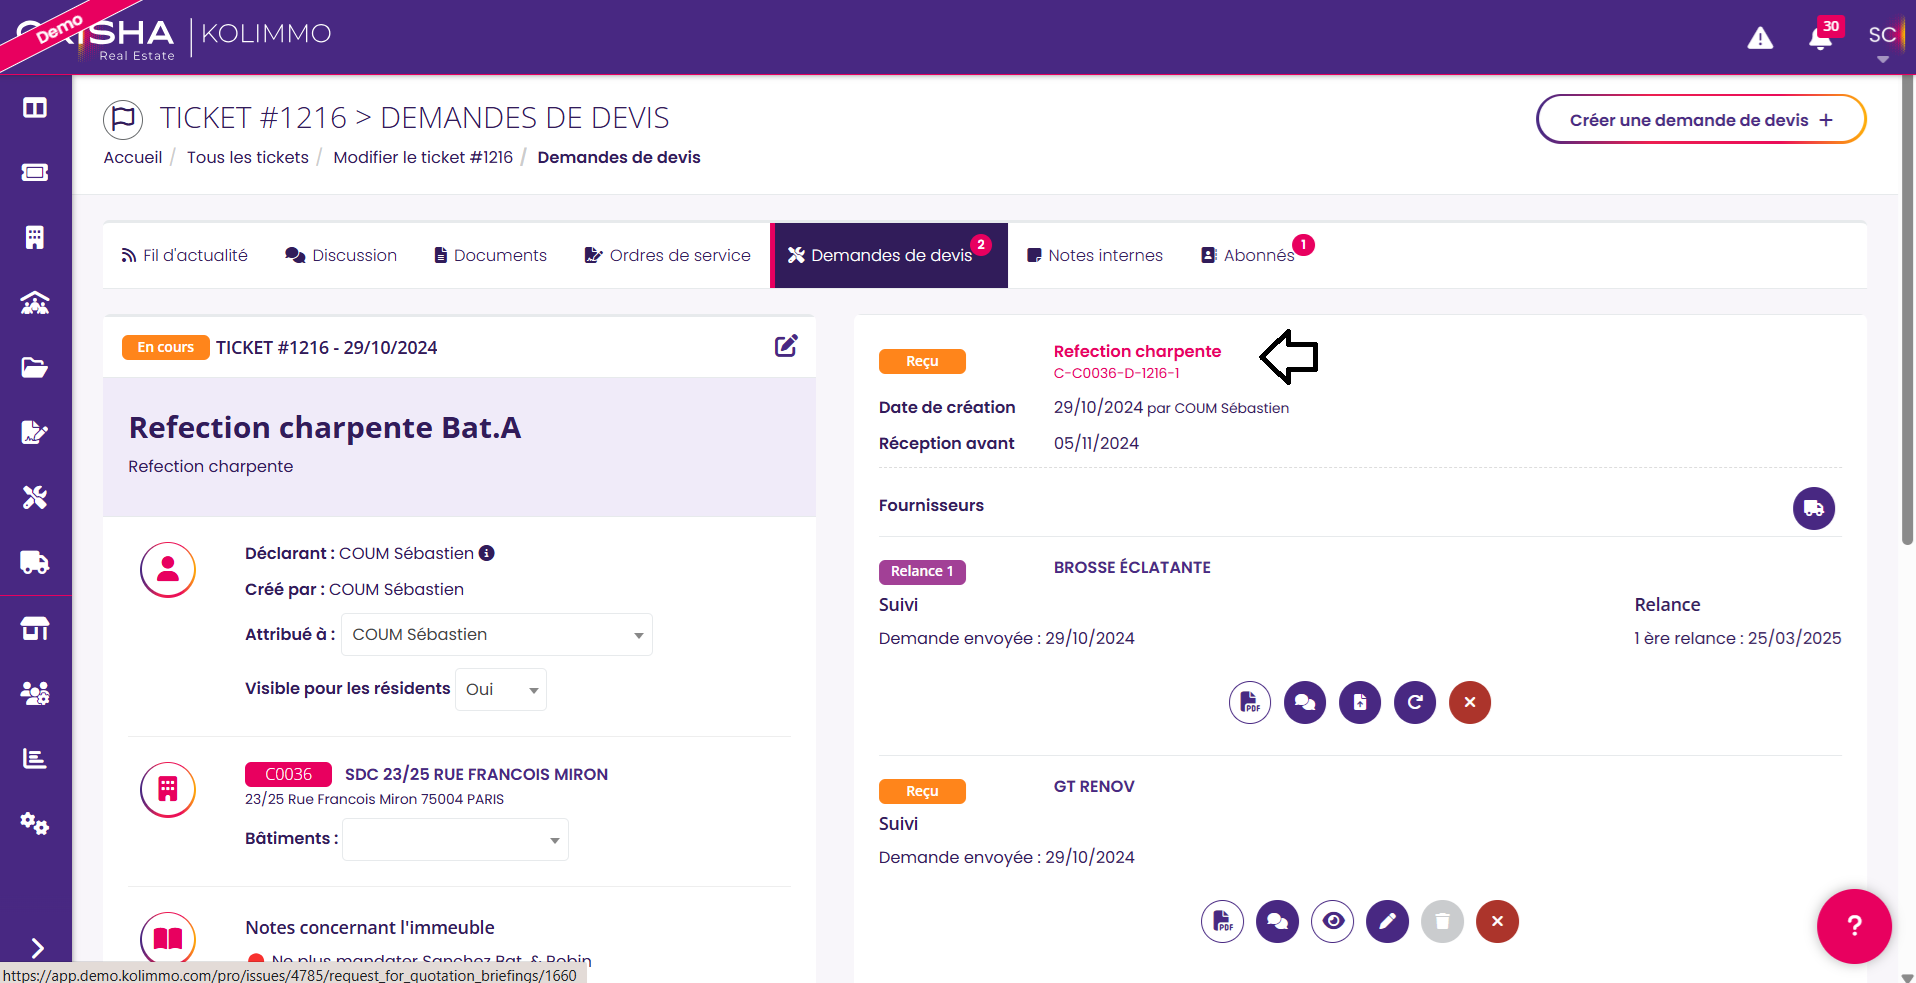
Task: Click the page vertical scrollbar
Action: (x=1907, y=310)
